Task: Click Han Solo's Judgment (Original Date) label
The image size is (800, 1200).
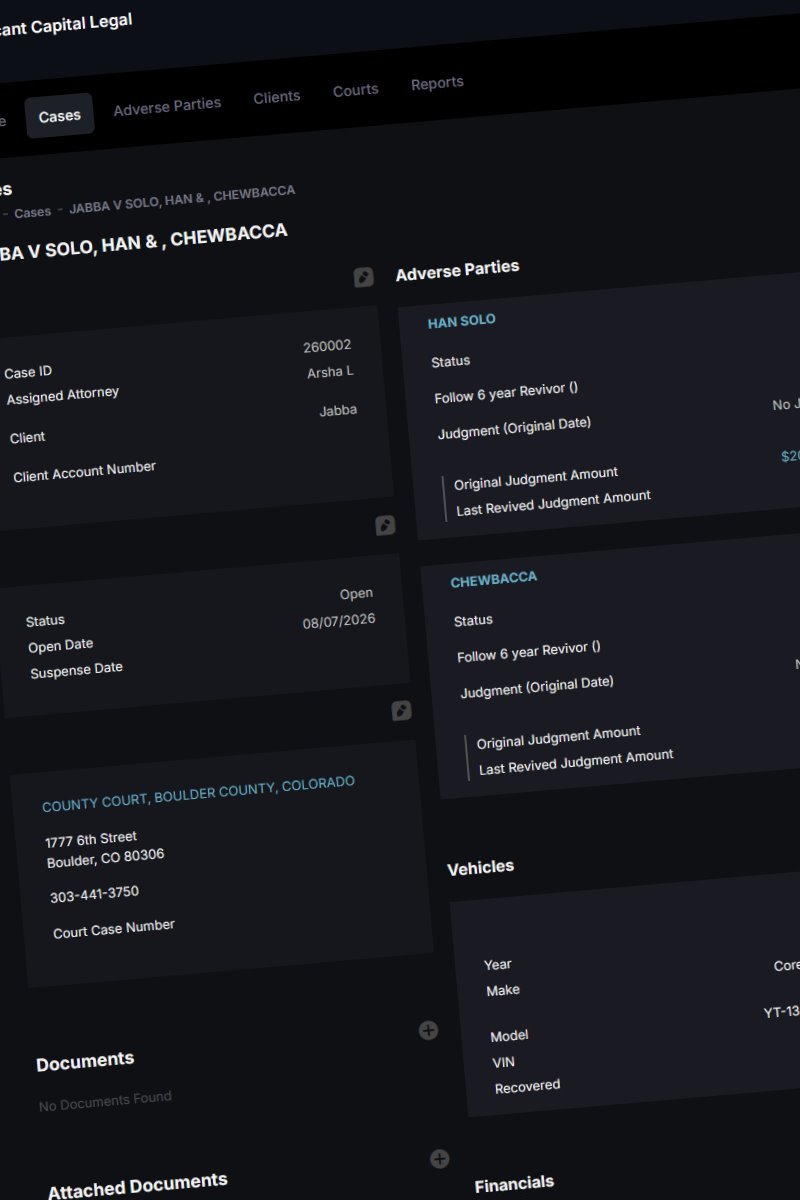Action: 514,428
